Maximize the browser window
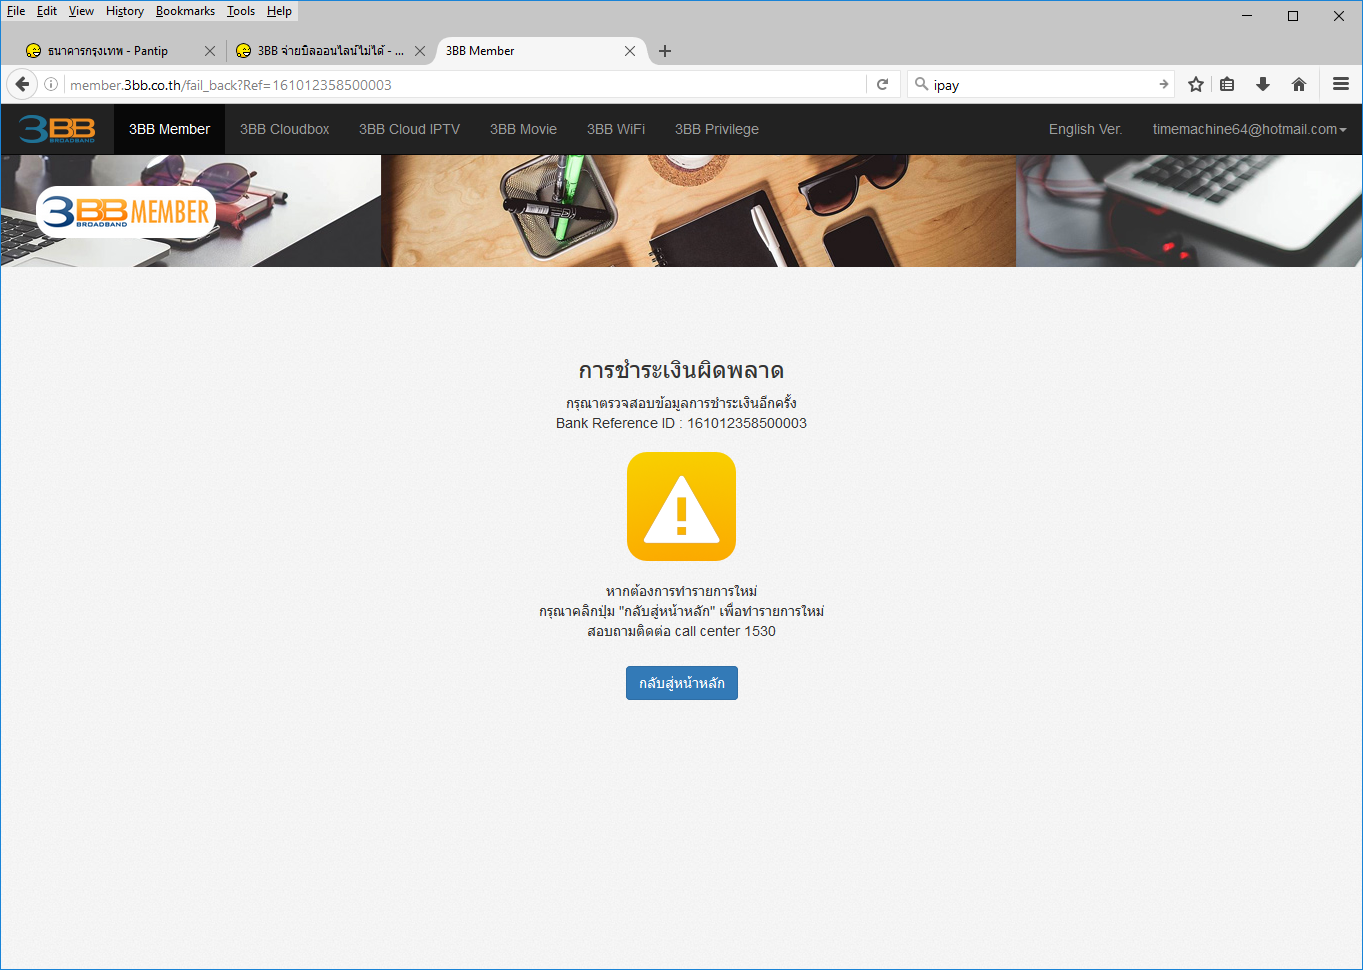Screen dimensions: 1363x970 1293,15
